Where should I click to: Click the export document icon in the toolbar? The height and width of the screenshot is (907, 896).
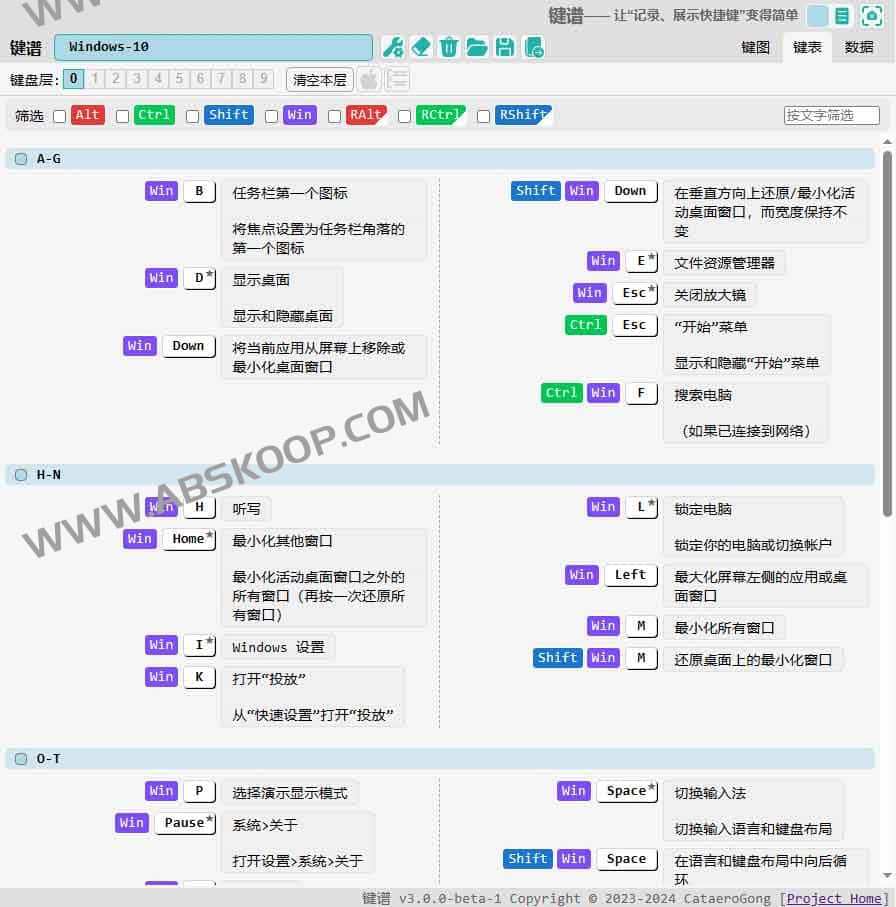[533, 47]
